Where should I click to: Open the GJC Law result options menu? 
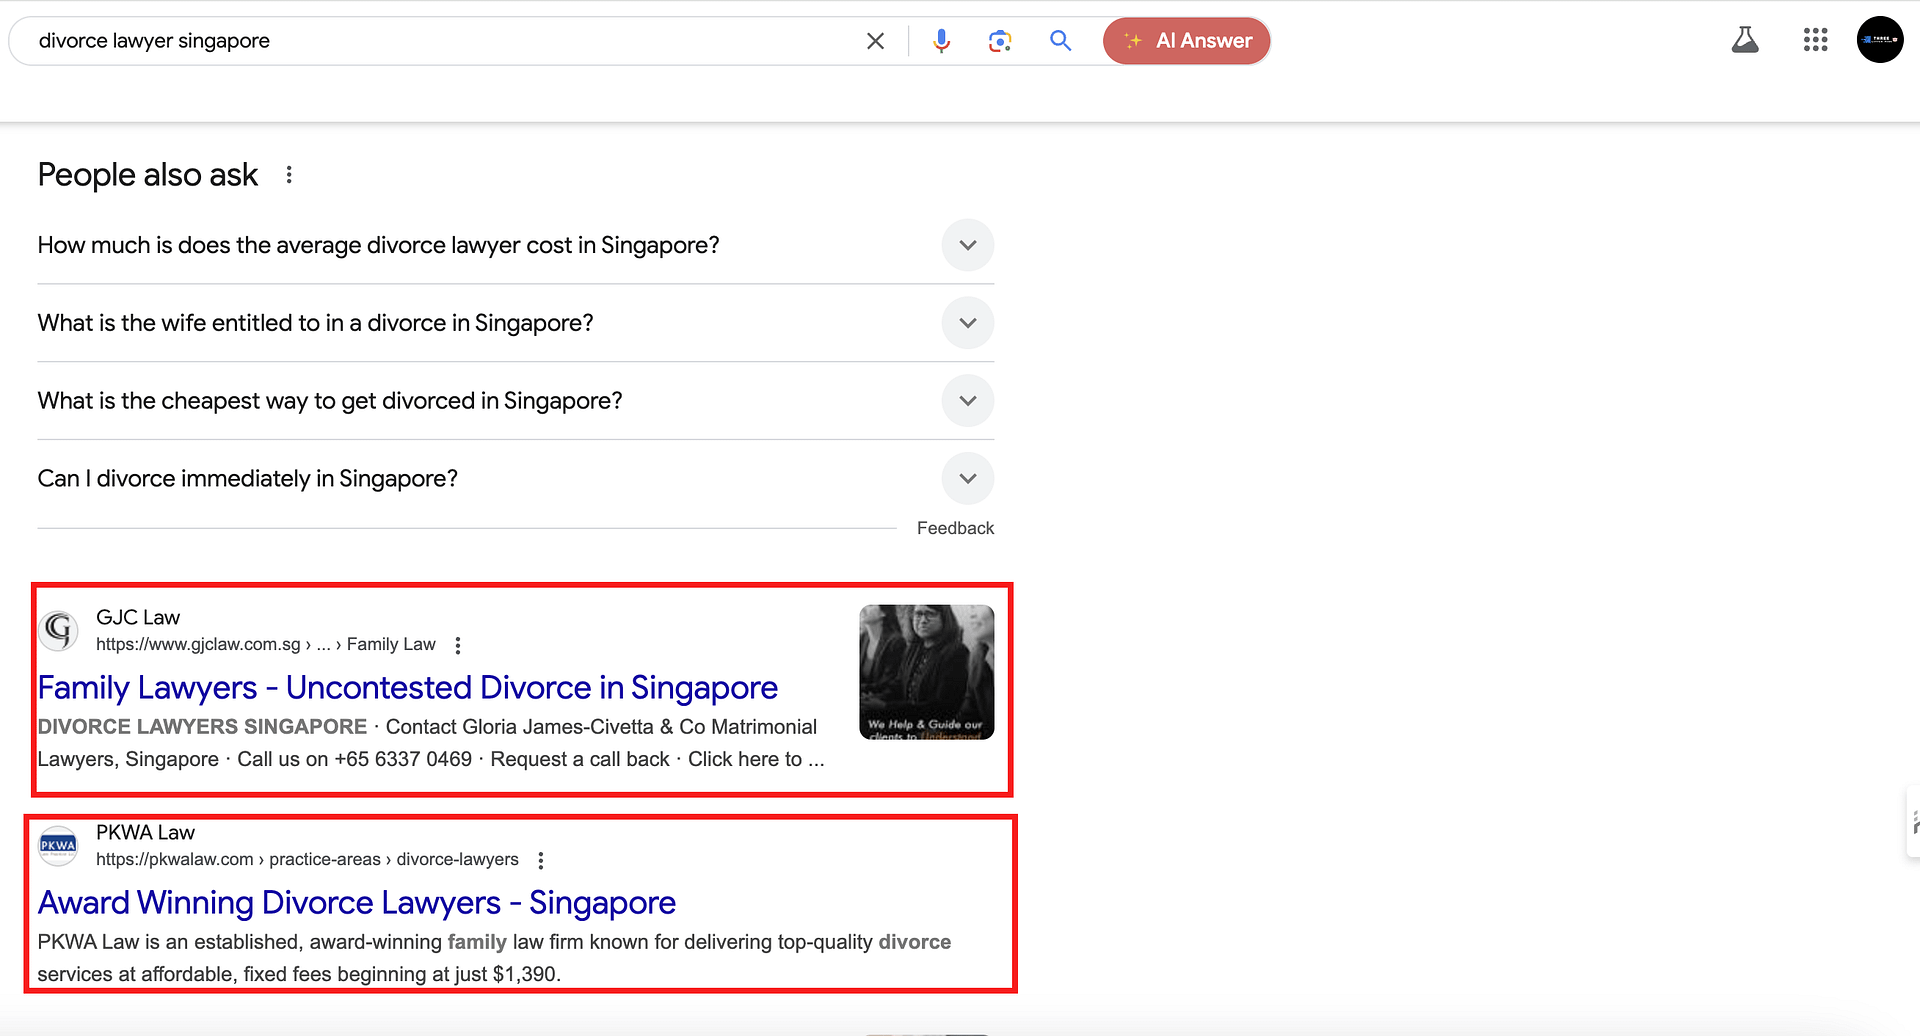(458, 645)
